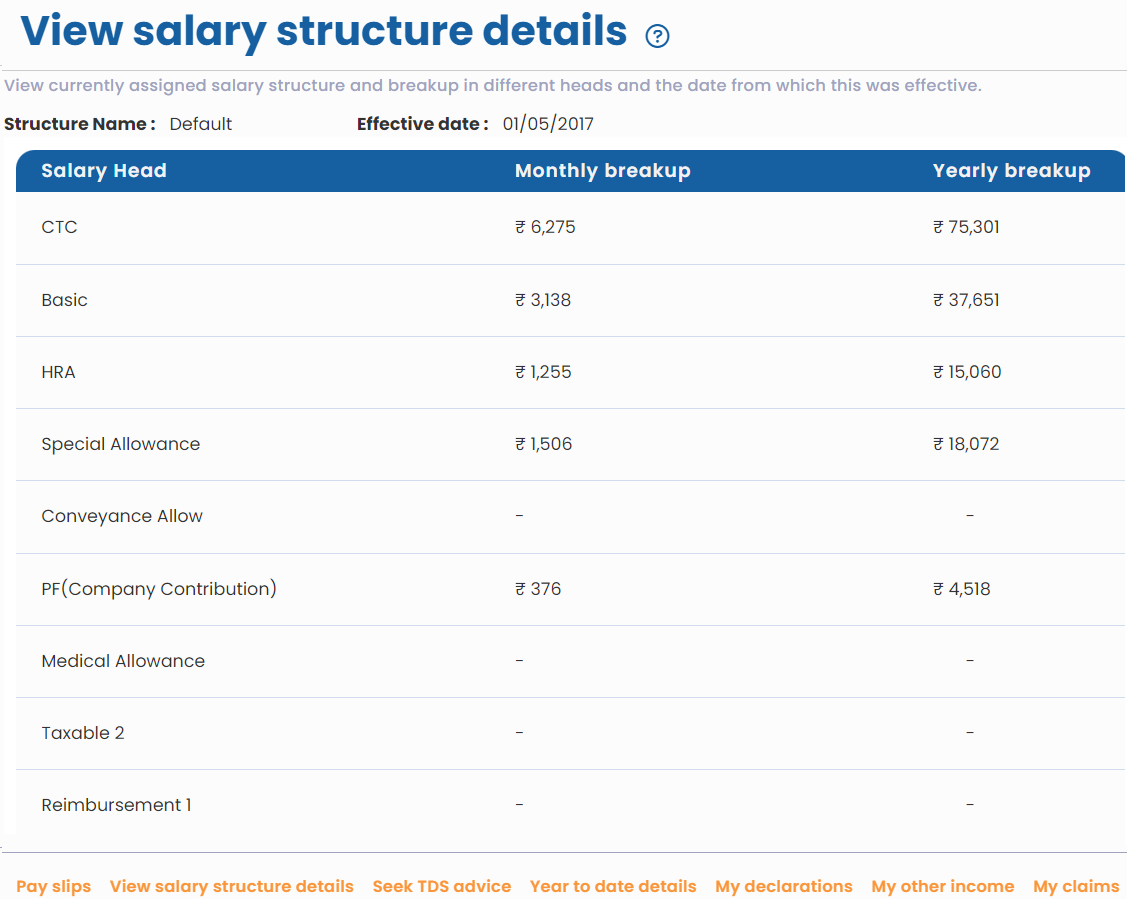The image size is (1127, 899).
Task: Open My claims section
Action: pos(1076,887)
